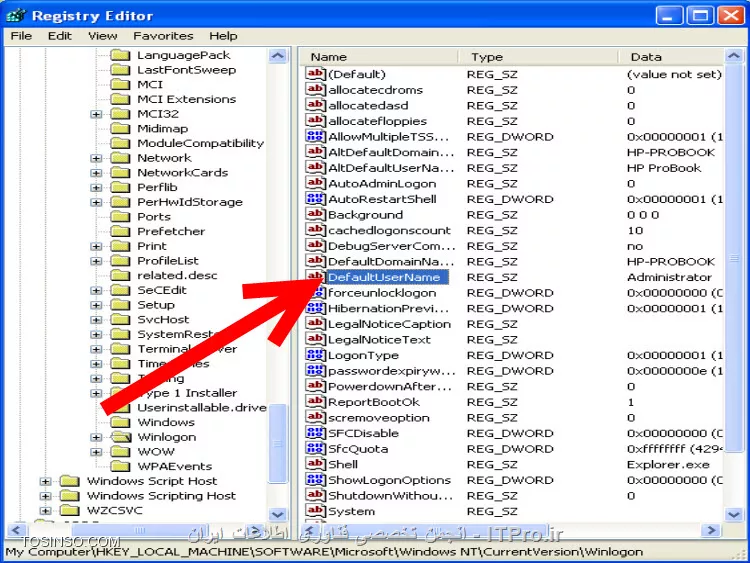
Task: Expand the Print key
Action: tap(96, 246)
